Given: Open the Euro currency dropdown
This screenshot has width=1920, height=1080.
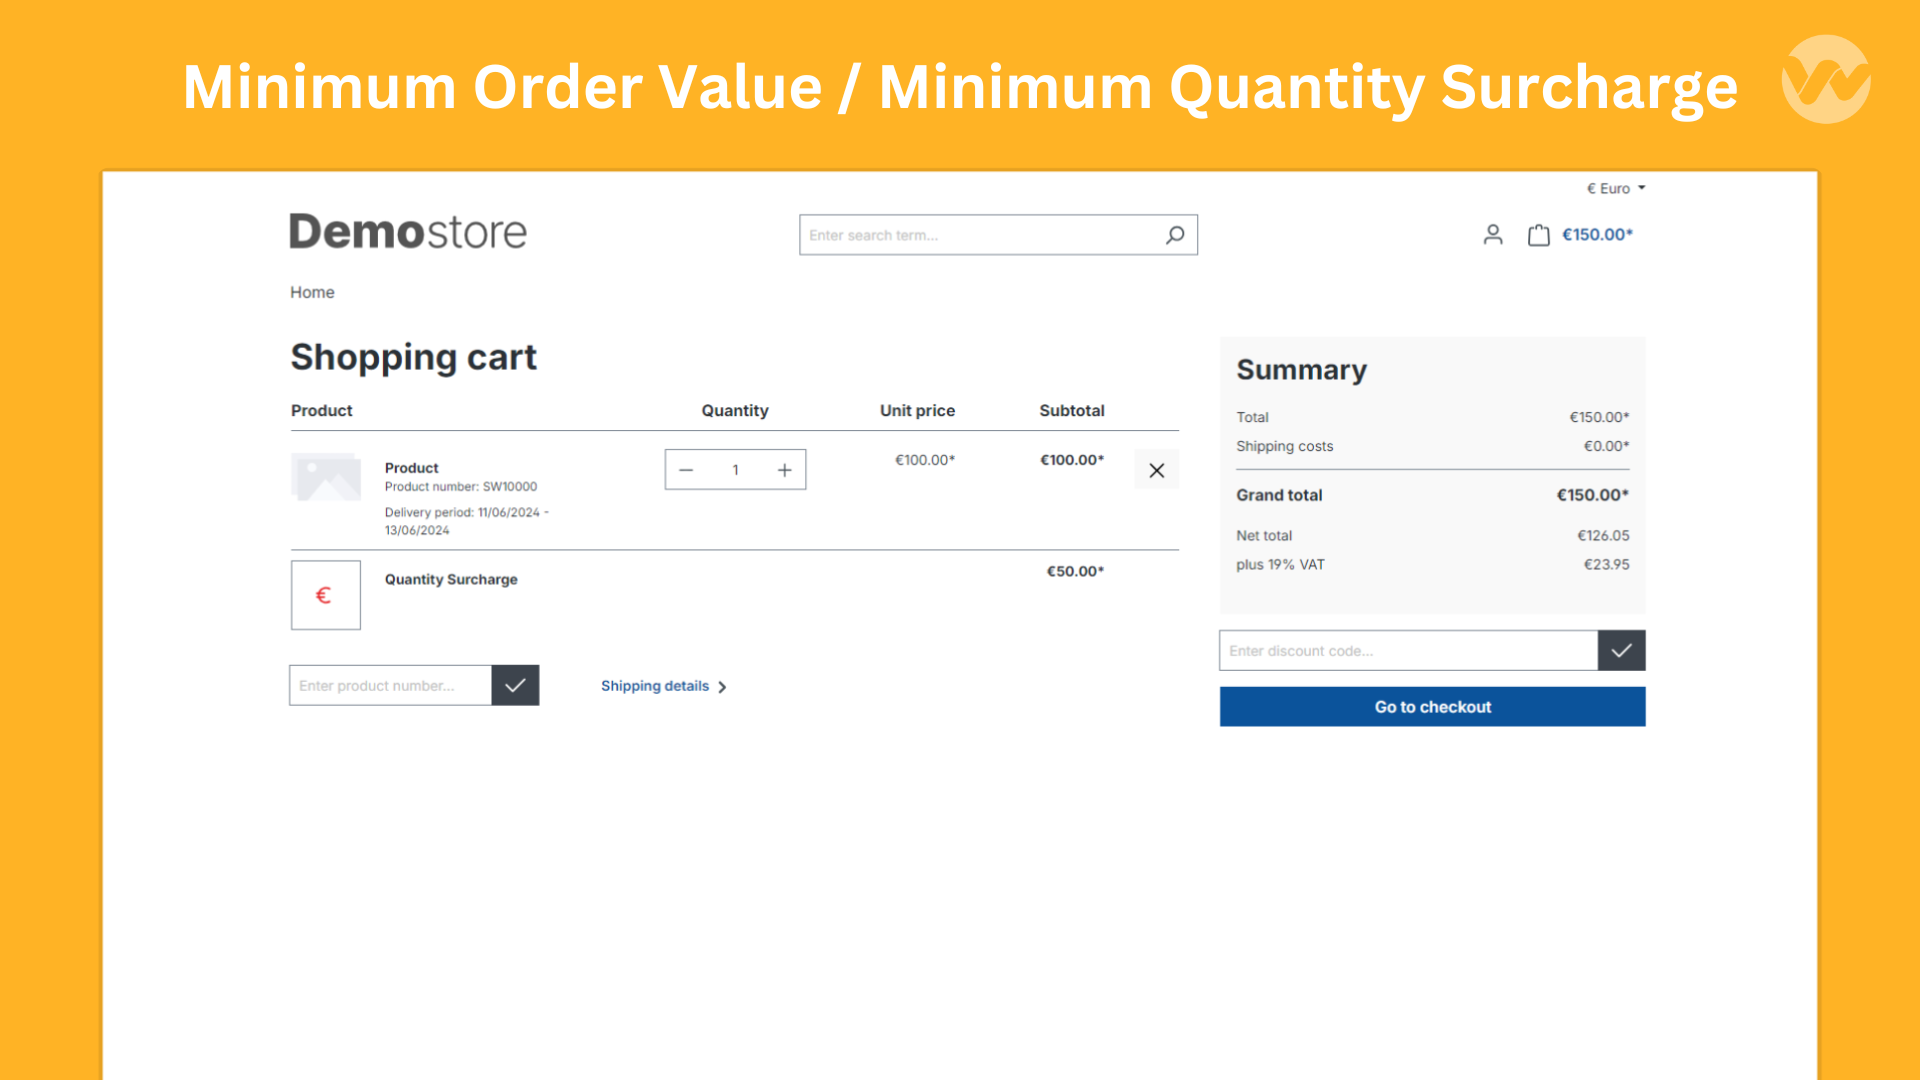Looking at the screenshot, I should [x=1614, y=188].
